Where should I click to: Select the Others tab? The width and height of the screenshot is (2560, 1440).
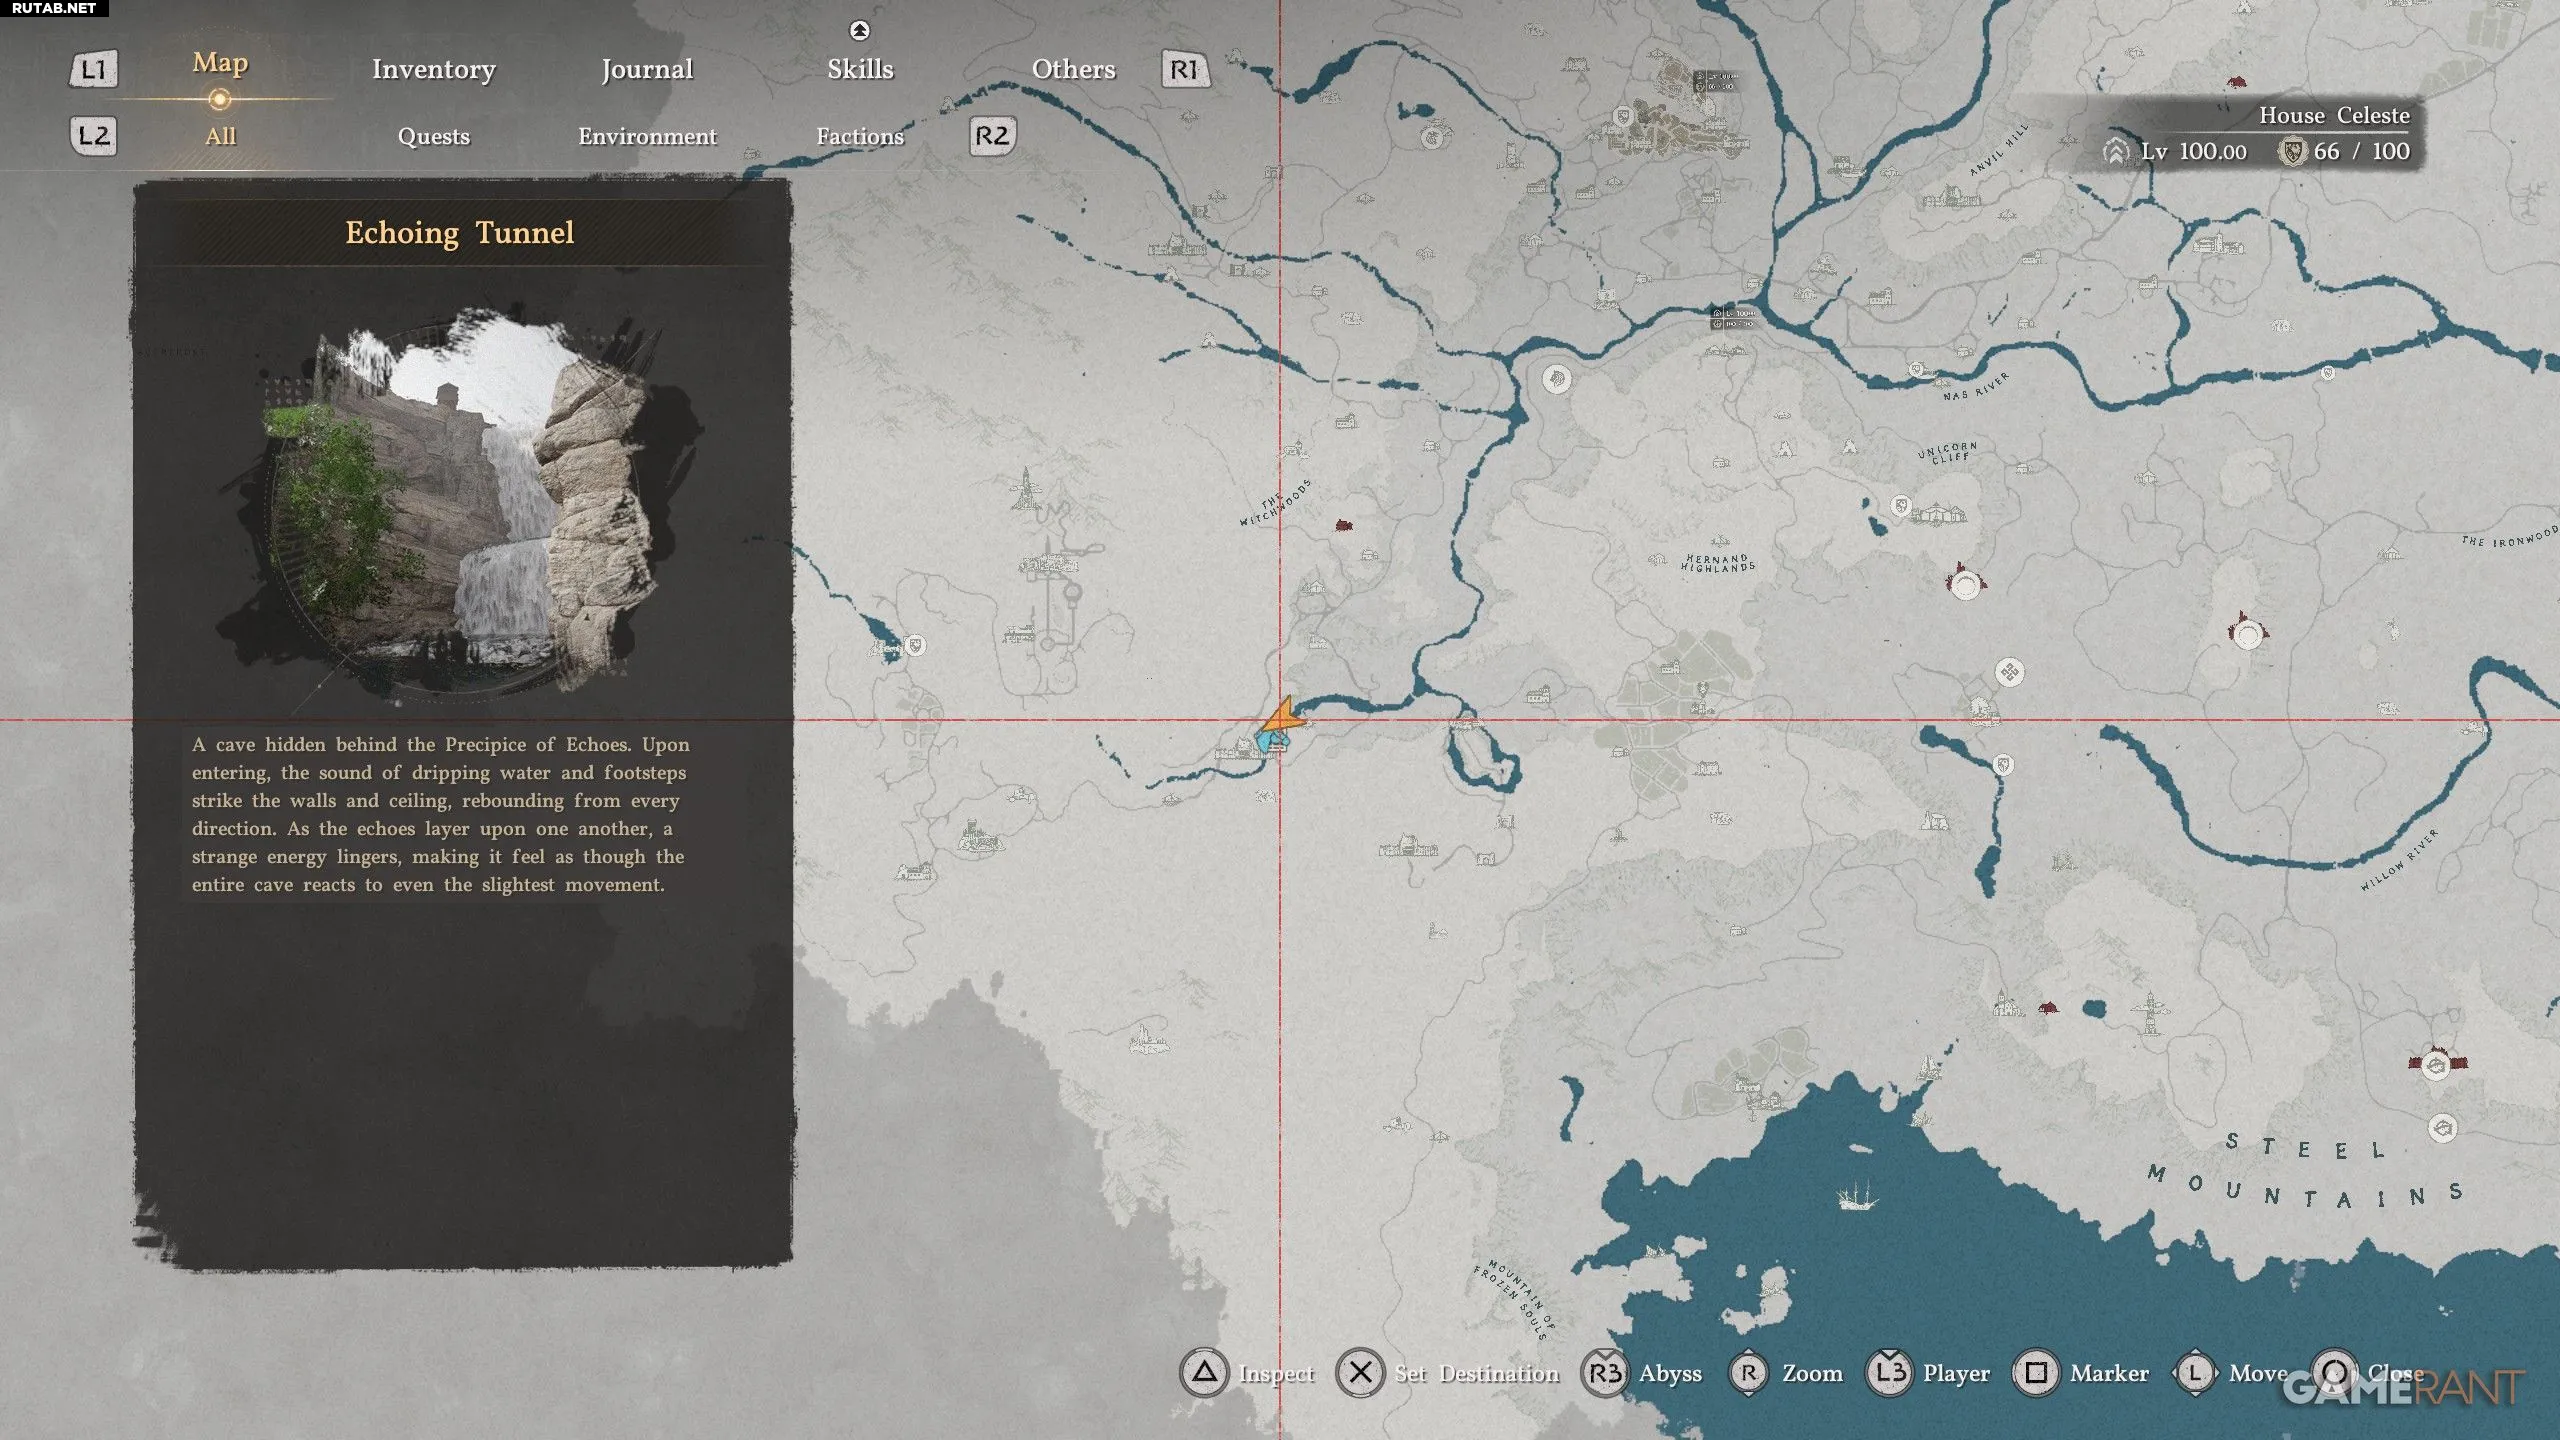pos(1073,69)
